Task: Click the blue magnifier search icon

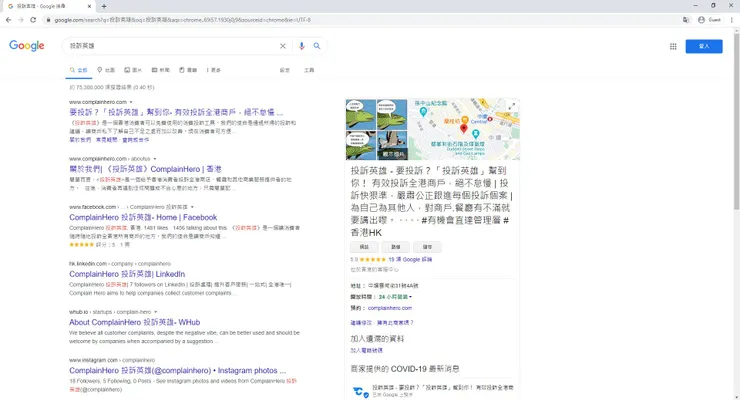Action: (317, 46)
